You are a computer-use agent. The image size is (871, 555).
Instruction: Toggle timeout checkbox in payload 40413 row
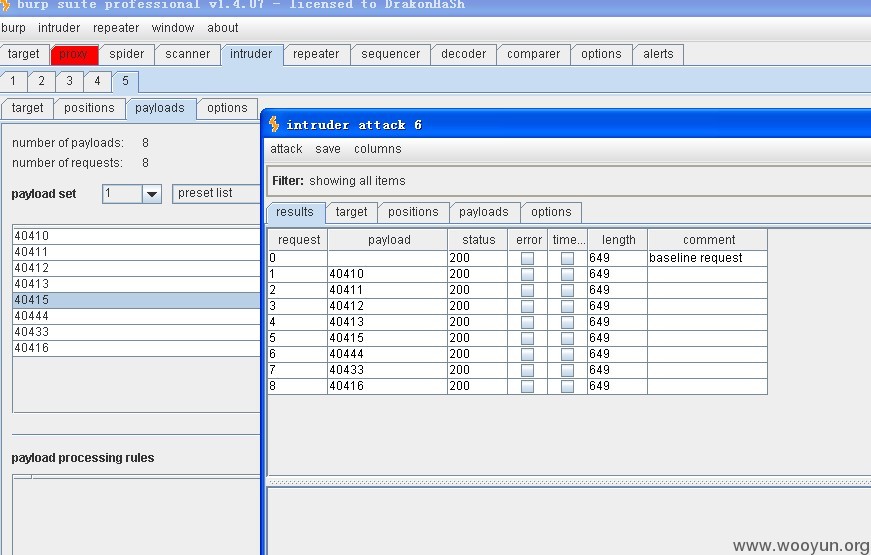pos(567,322)
